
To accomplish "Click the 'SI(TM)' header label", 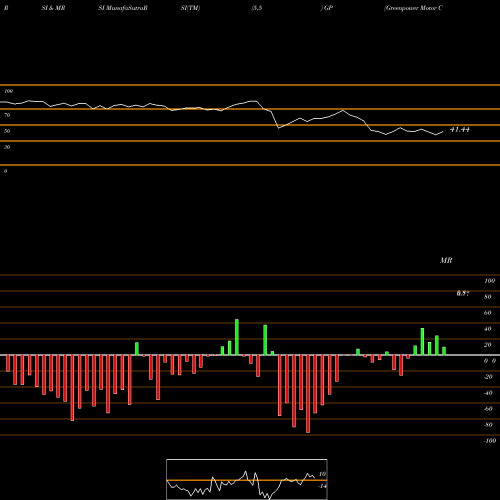I will 190,8.
